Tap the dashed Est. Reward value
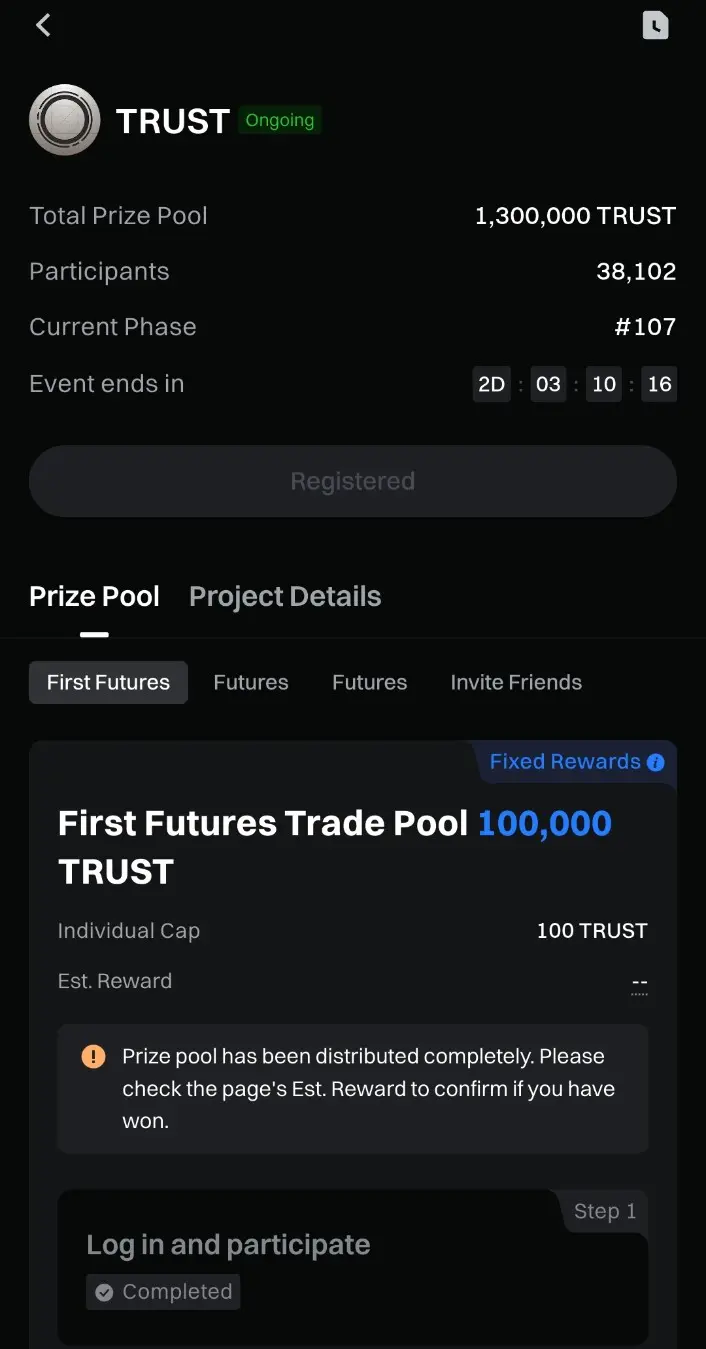The height and width of the screenshot is (1349, 706). click(x=640, y=985)
